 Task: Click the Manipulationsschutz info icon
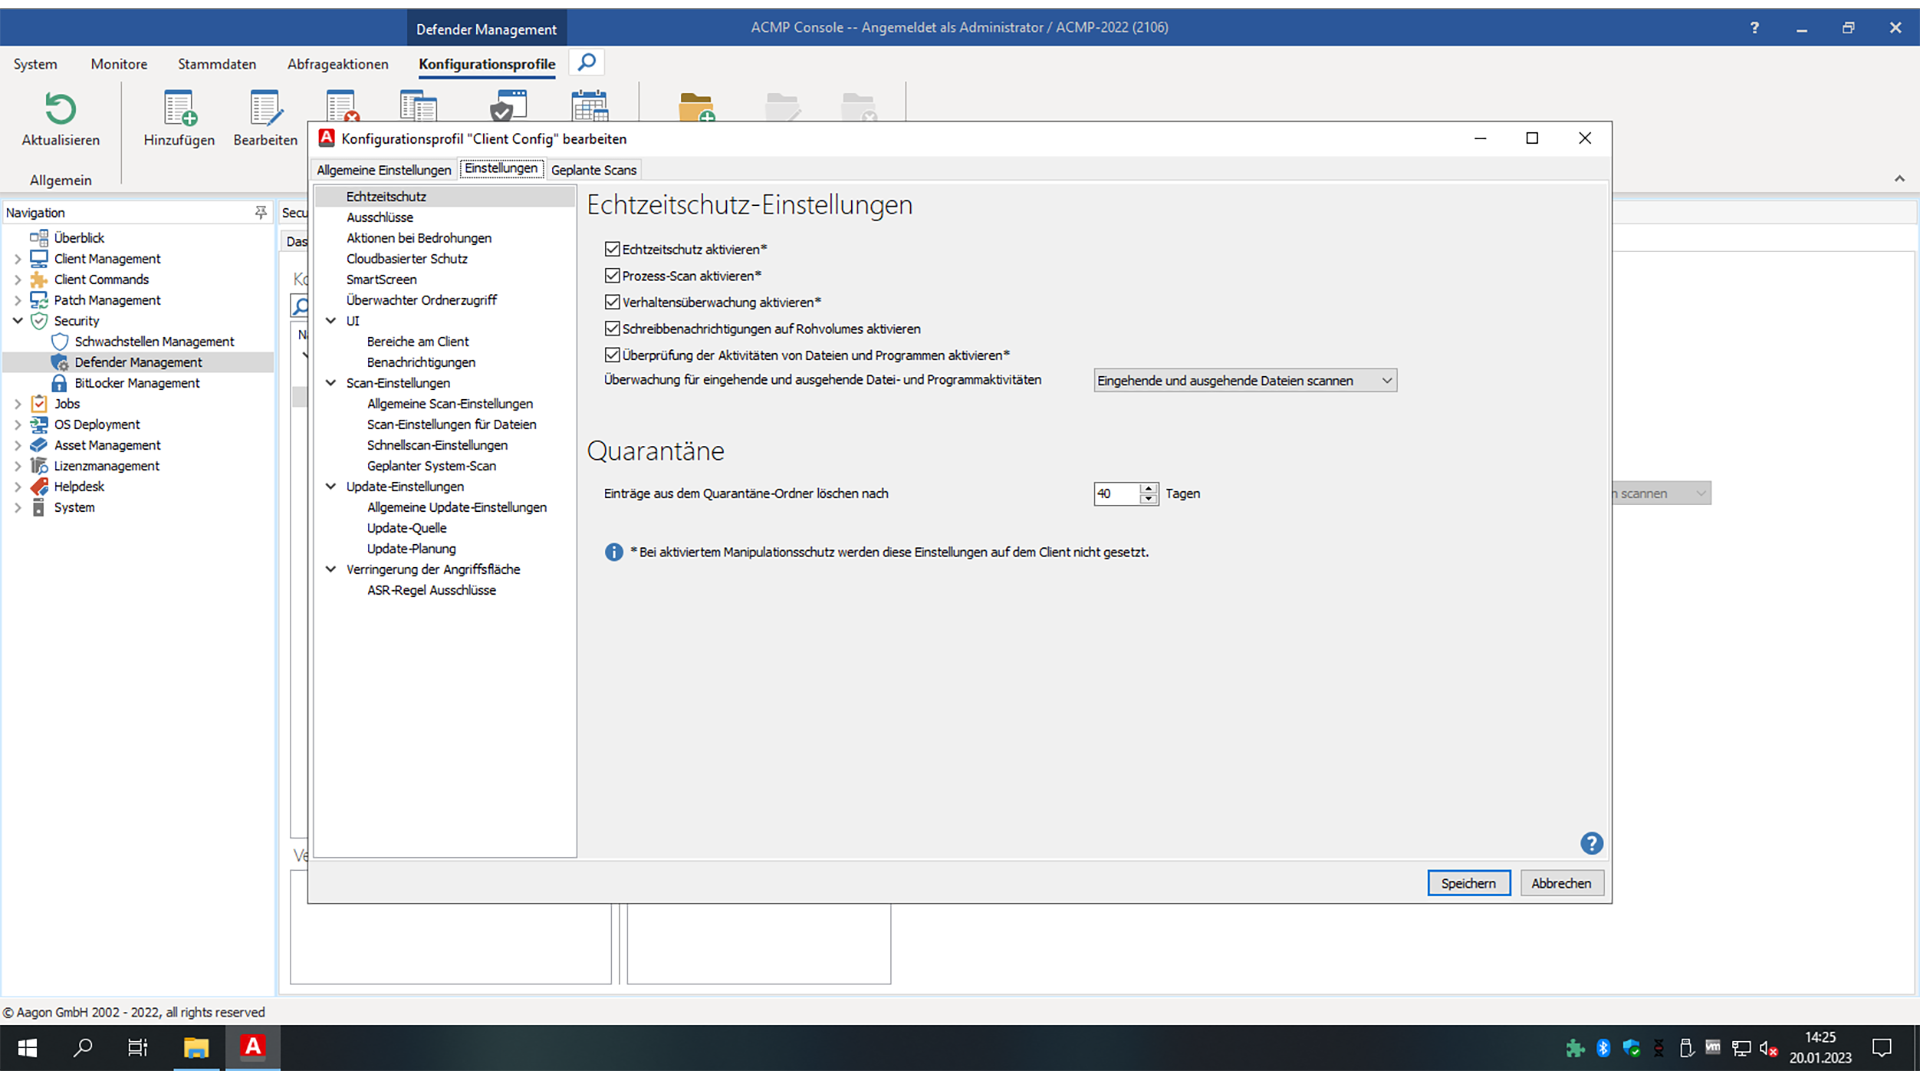click(614, 553)
